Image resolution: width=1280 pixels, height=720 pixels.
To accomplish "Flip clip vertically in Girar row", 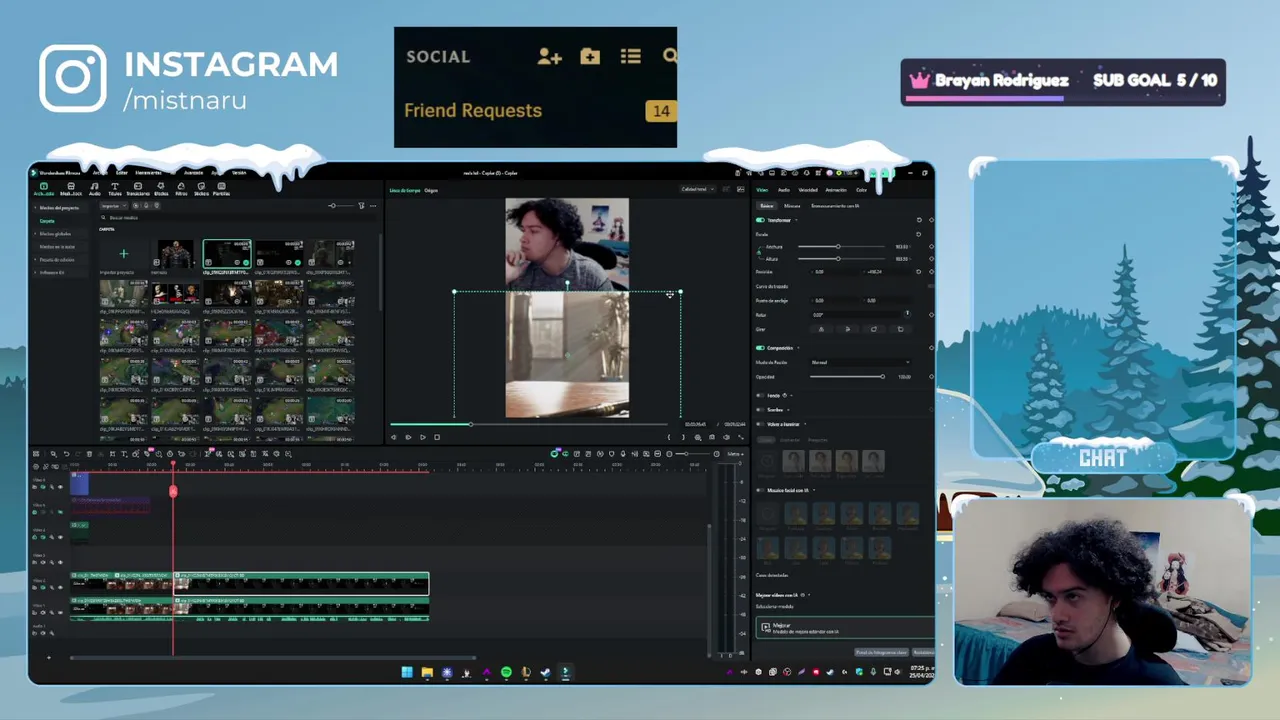I will (848, 329).
